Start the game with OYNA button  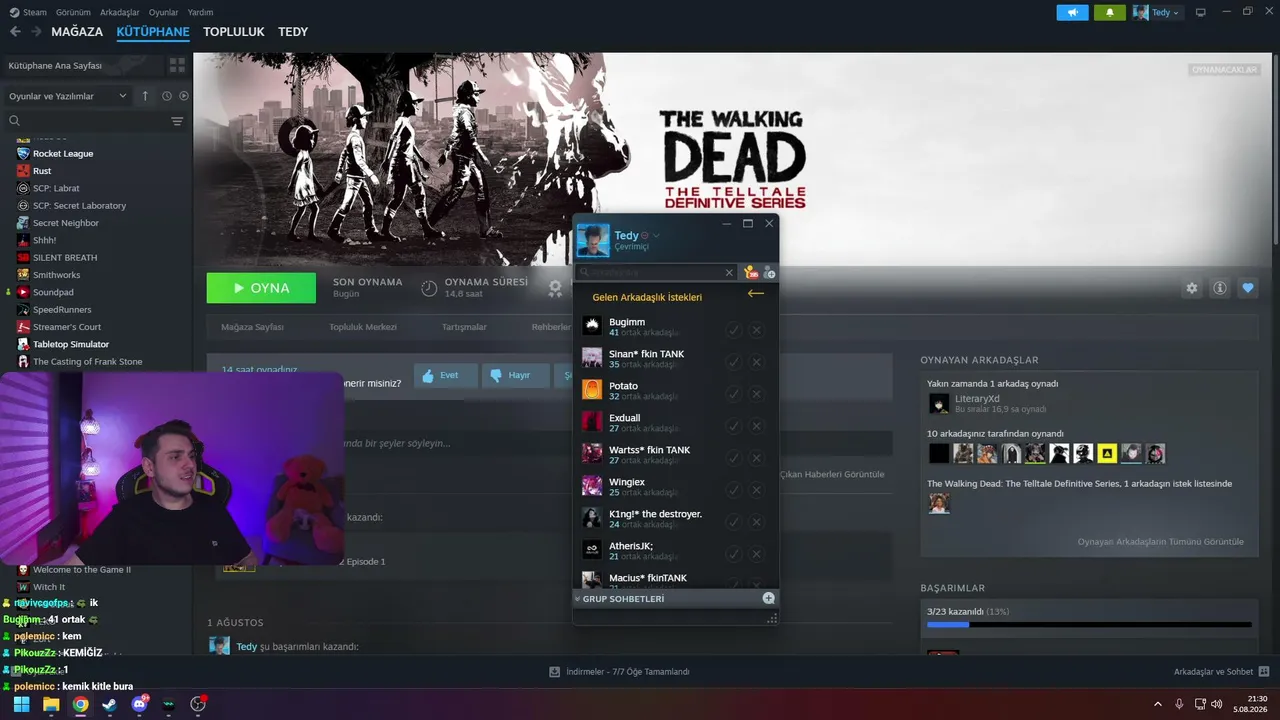pos(261,288)
